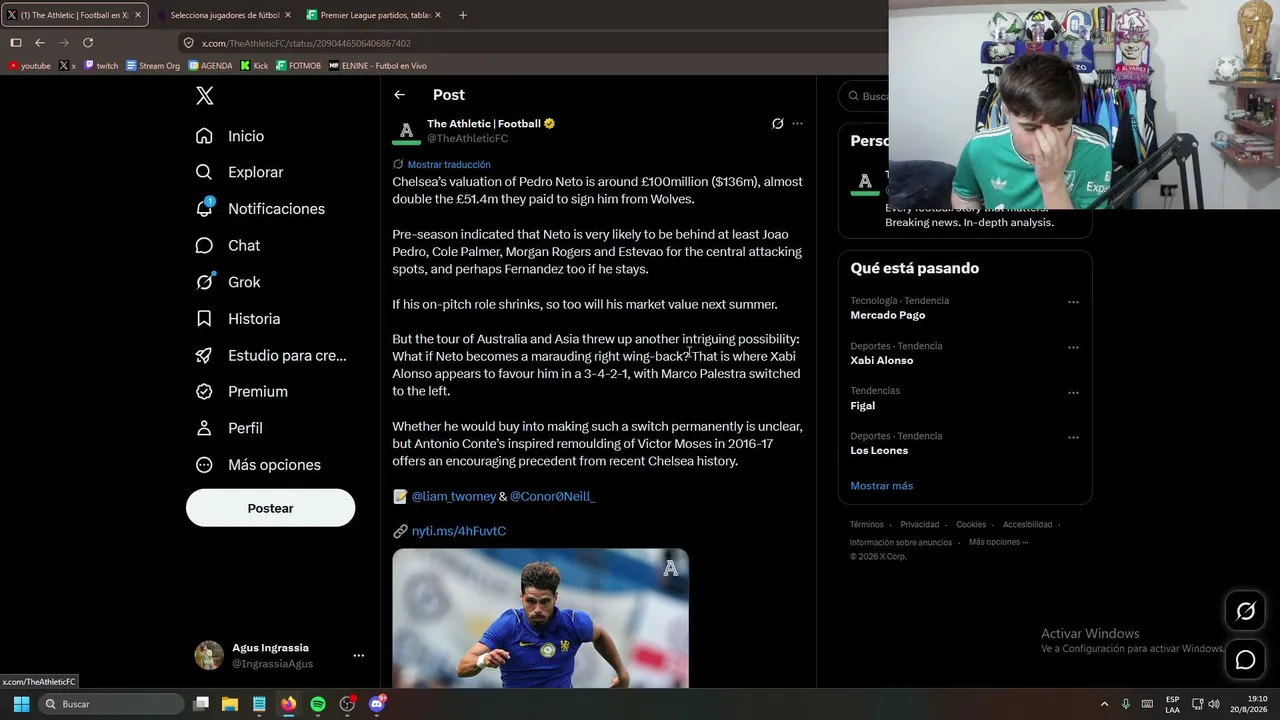The image size is (1280, 720).
Task: Open the twitch bookmark
Action: point(101,66)
